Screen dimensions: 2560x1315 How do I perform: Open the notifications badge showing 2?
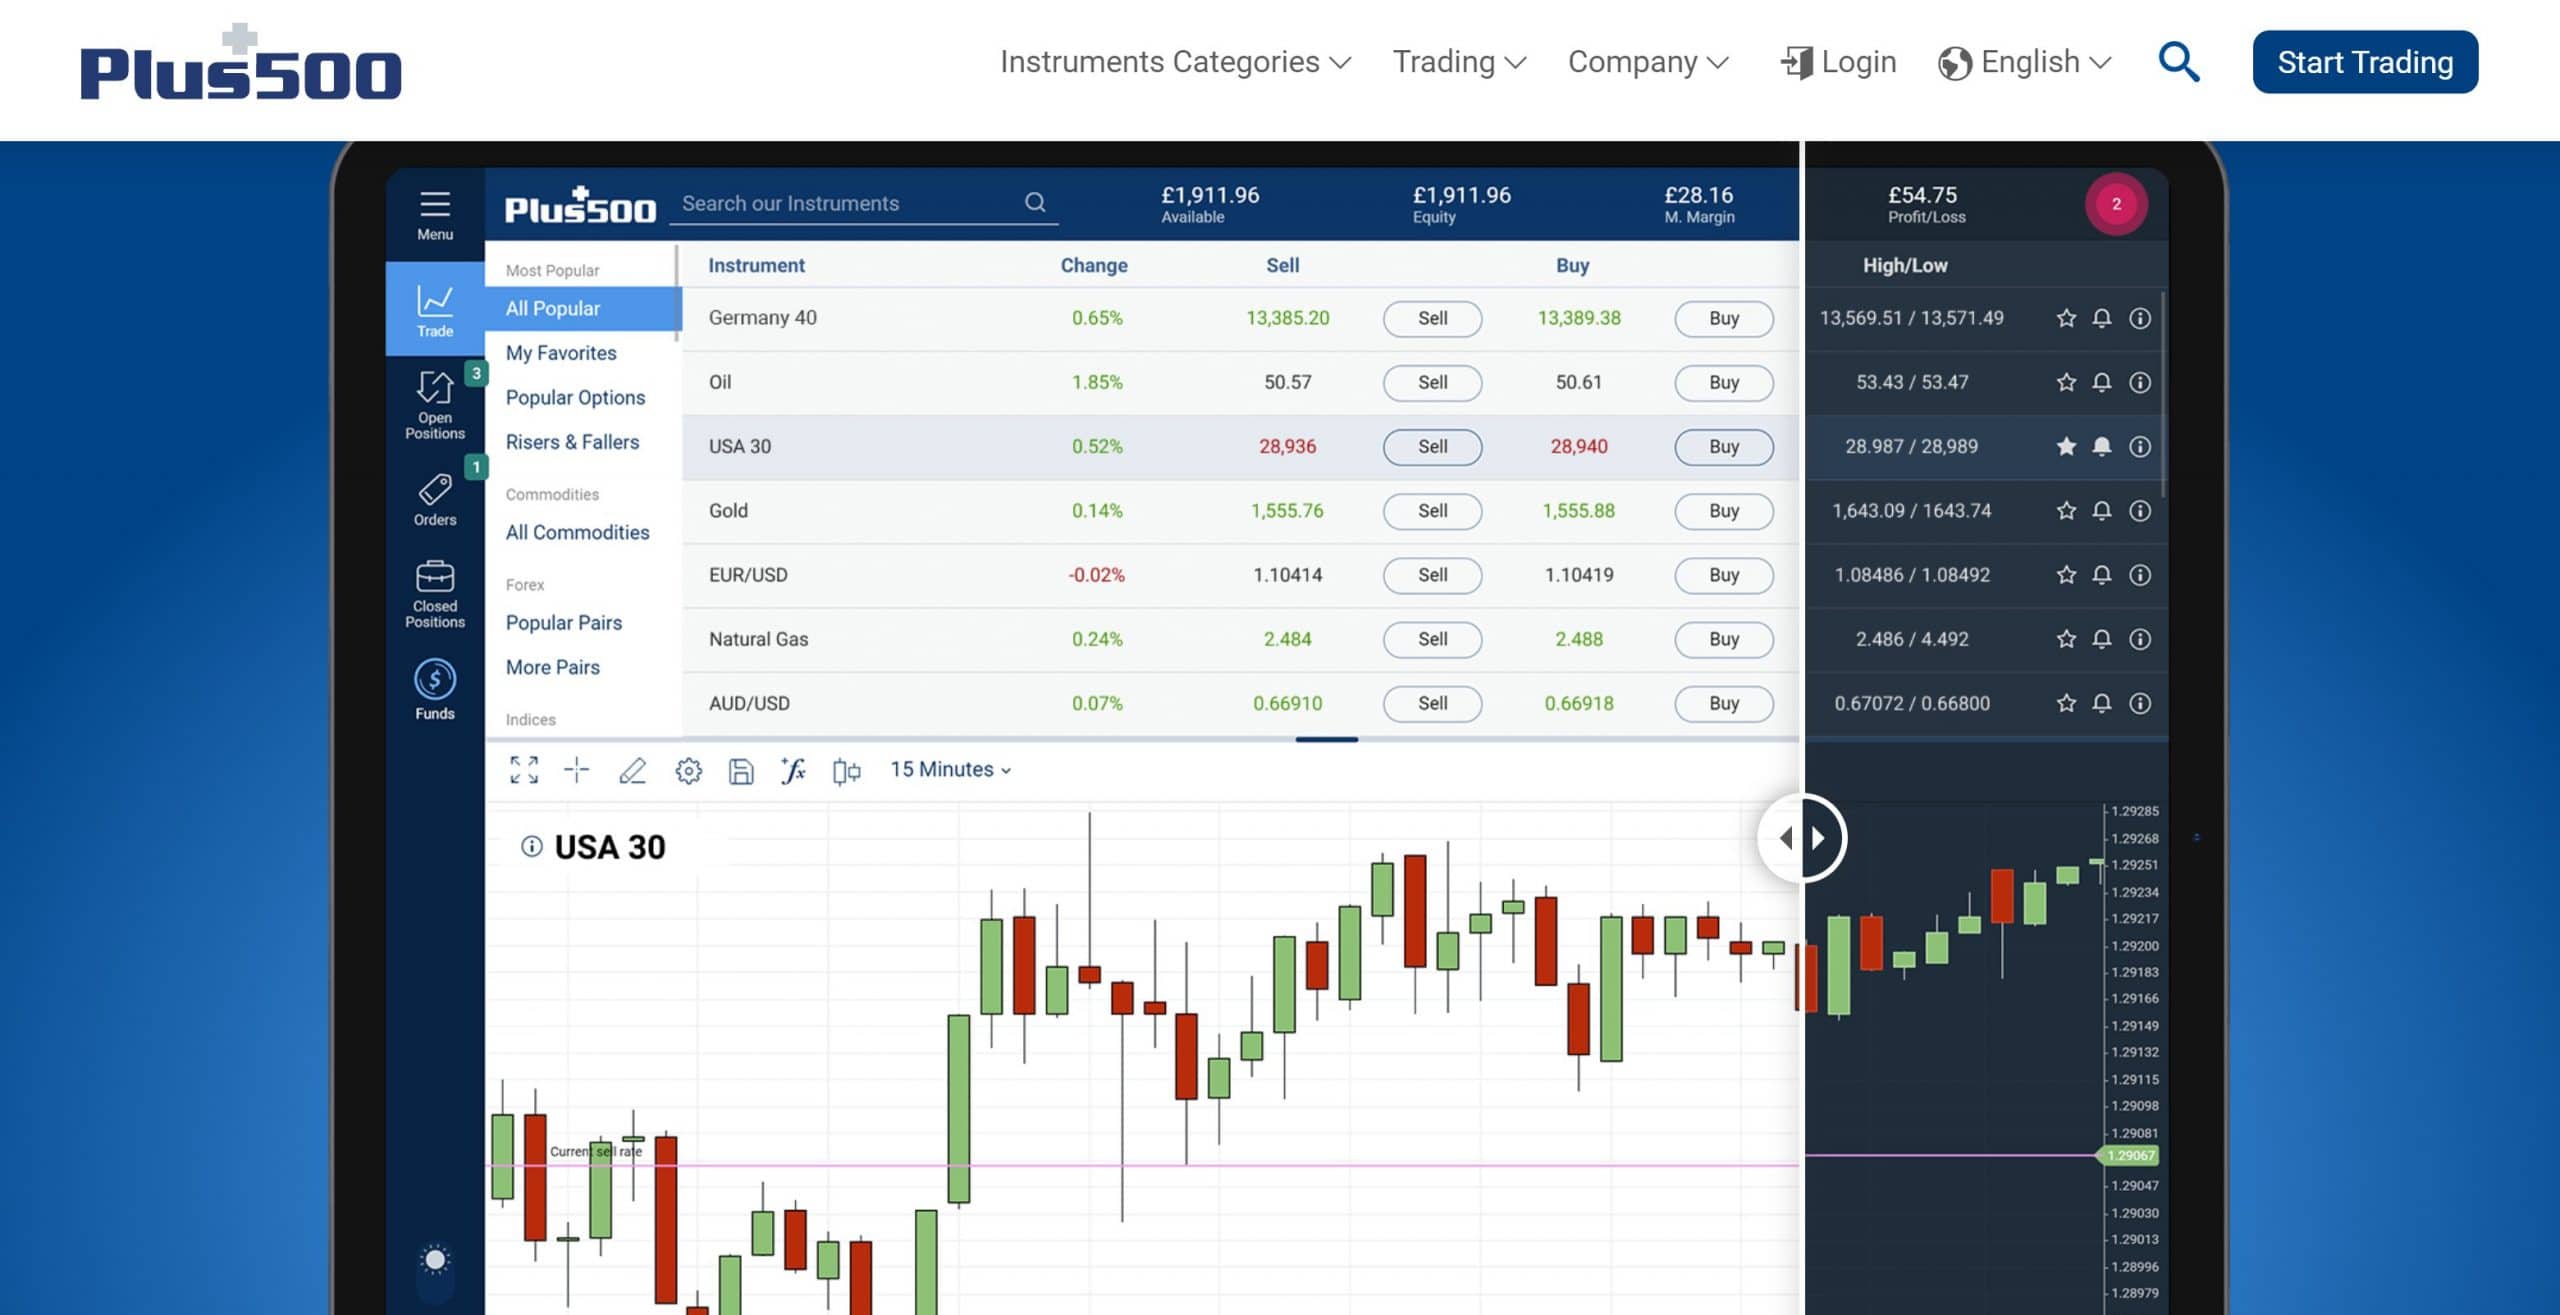(x=2116, y=204)
